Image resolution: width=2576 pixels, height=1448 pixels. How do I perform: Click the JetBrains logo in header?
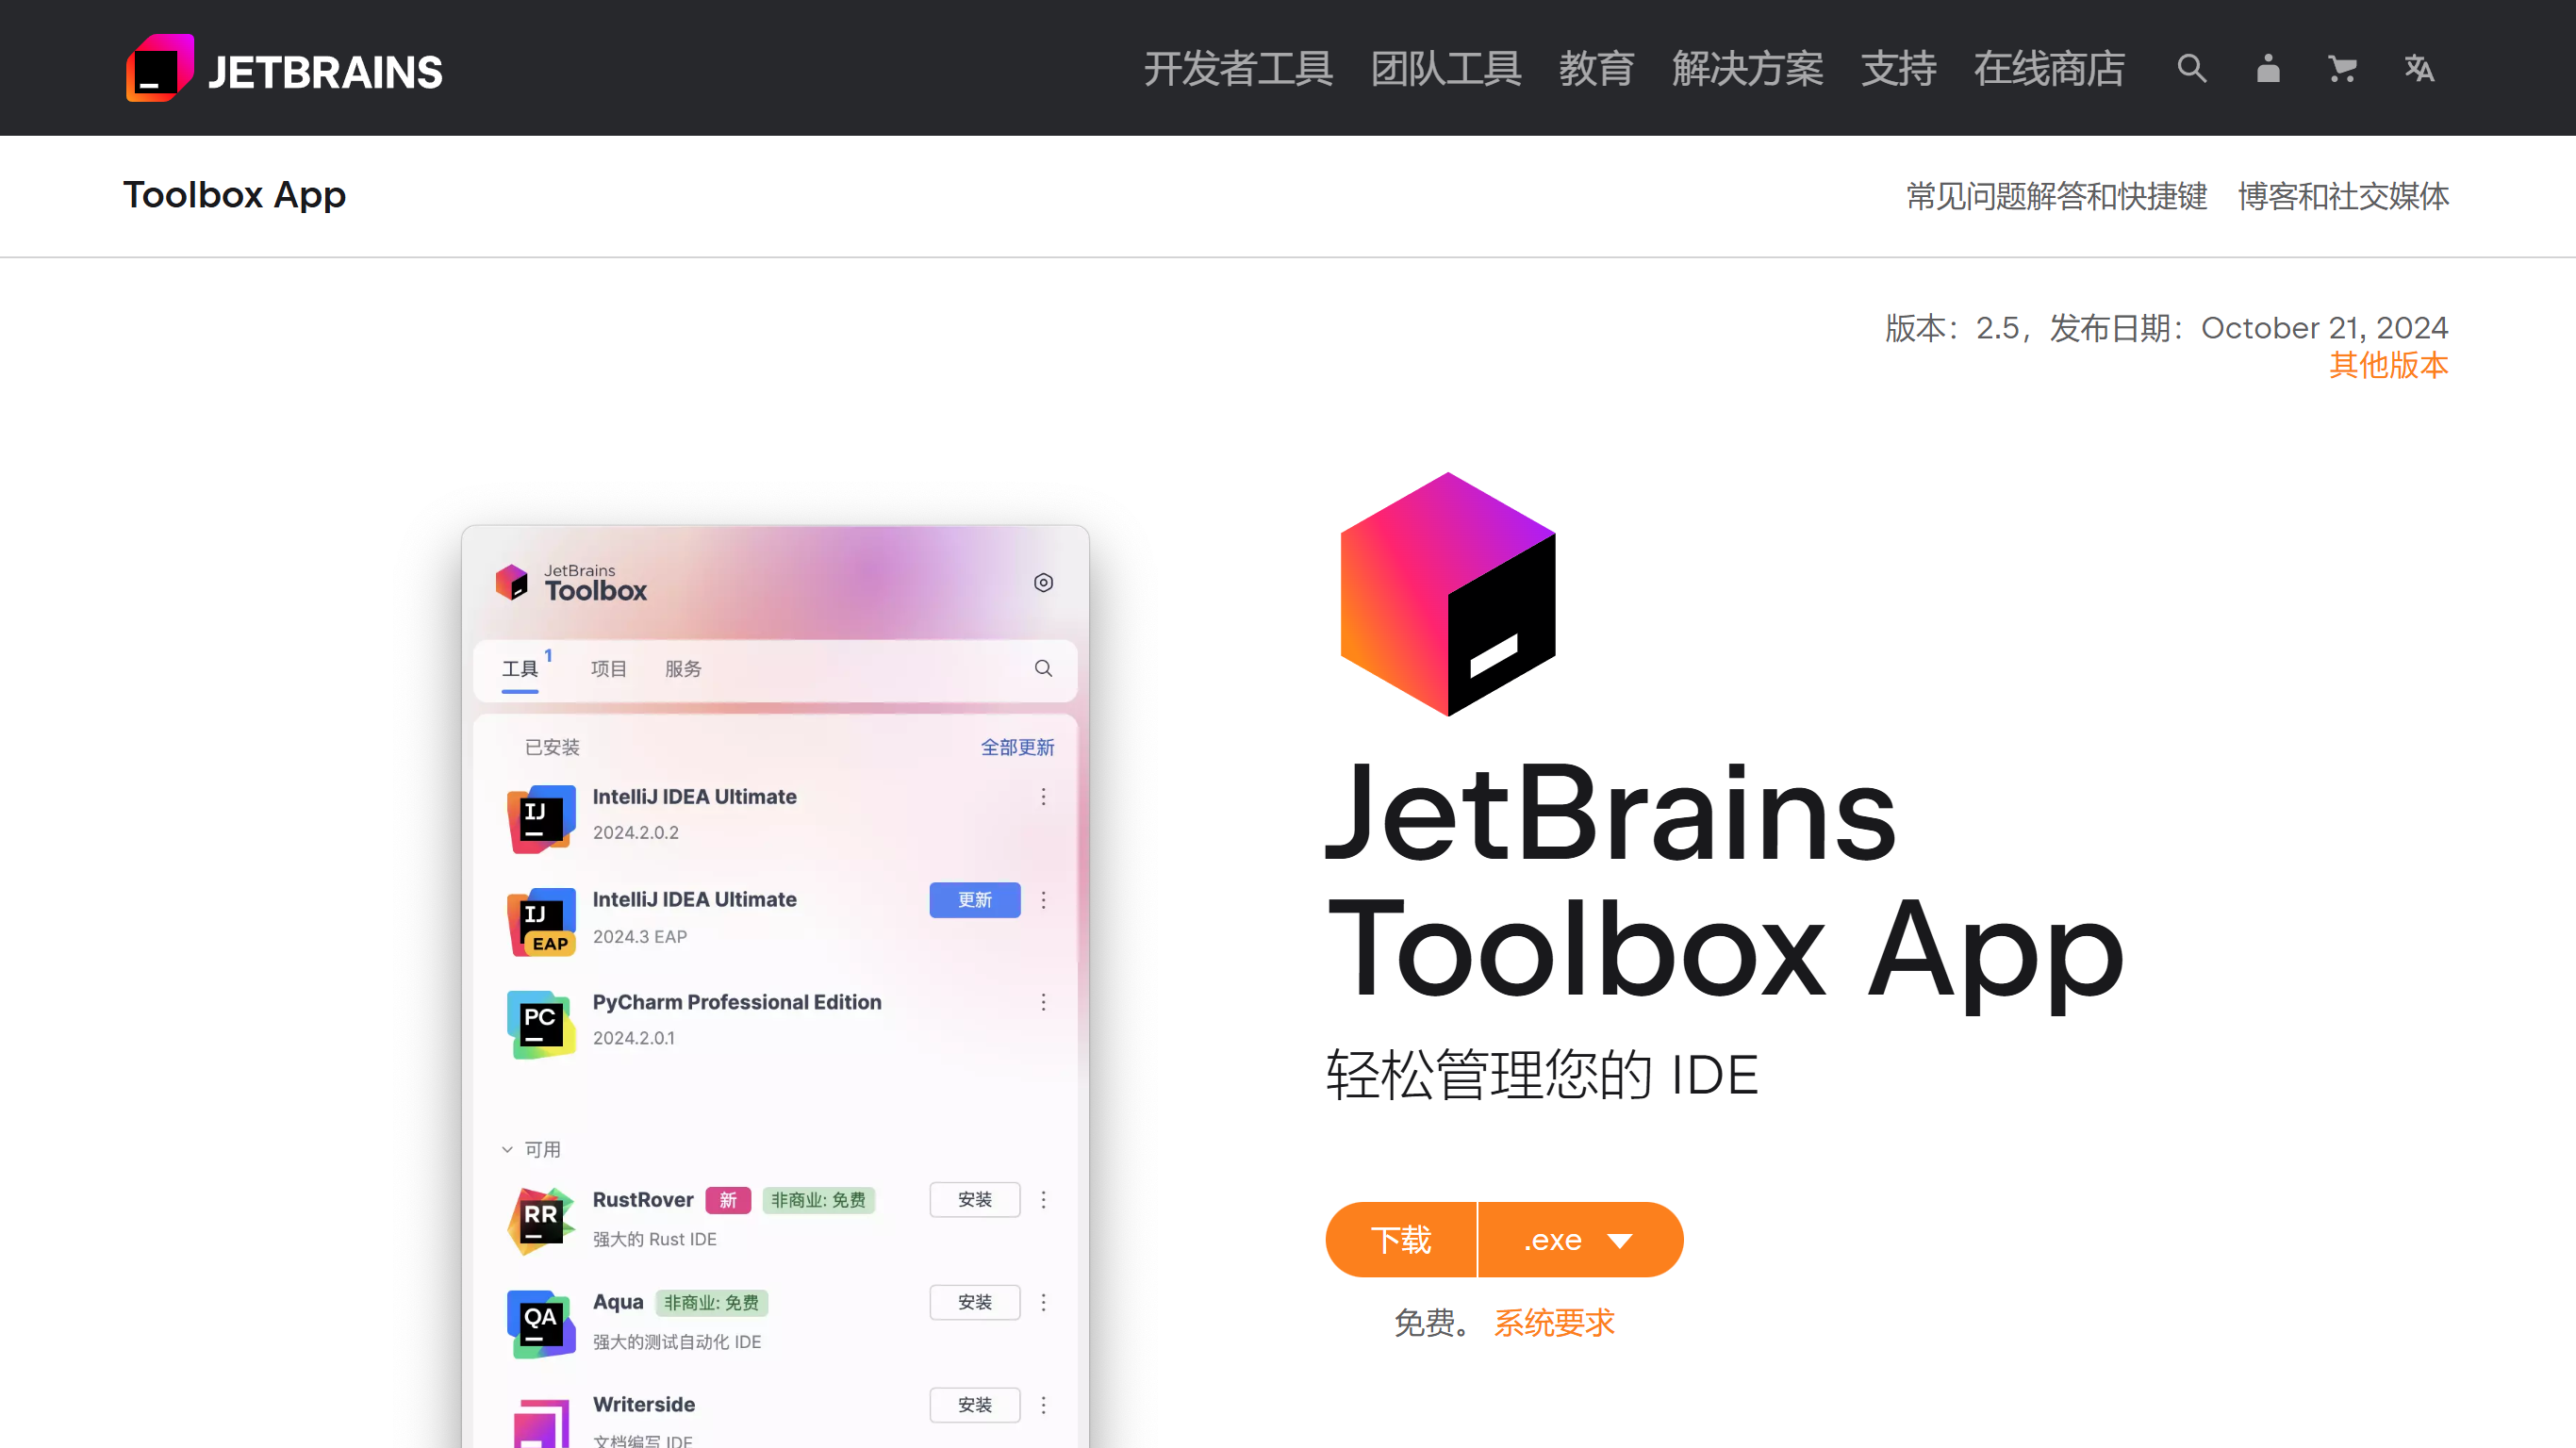pos(284,69)
